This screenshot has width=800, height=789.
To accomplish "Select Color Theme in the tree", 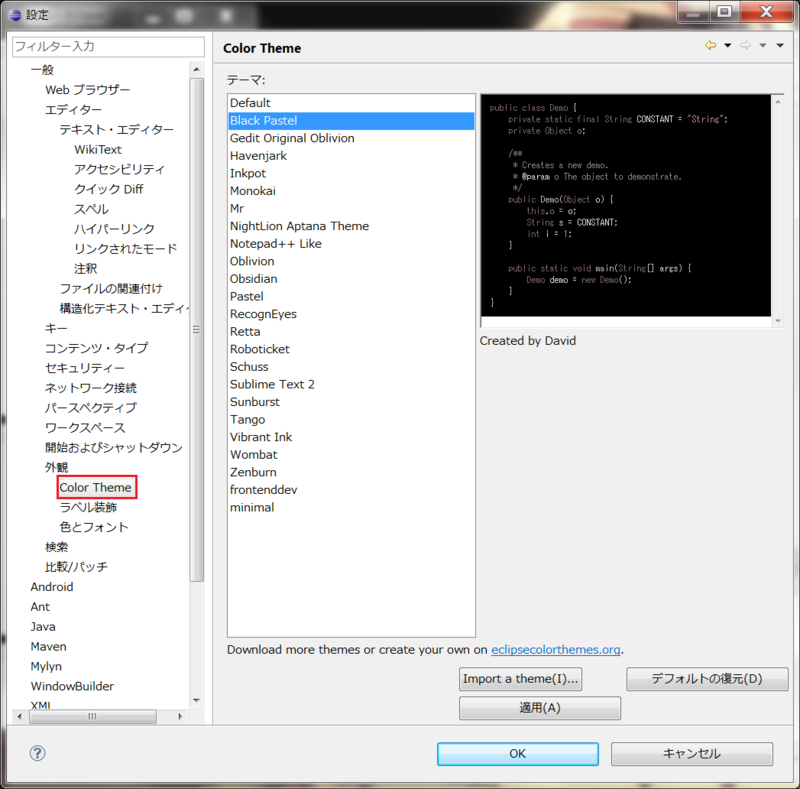I will tap(96, 488).
